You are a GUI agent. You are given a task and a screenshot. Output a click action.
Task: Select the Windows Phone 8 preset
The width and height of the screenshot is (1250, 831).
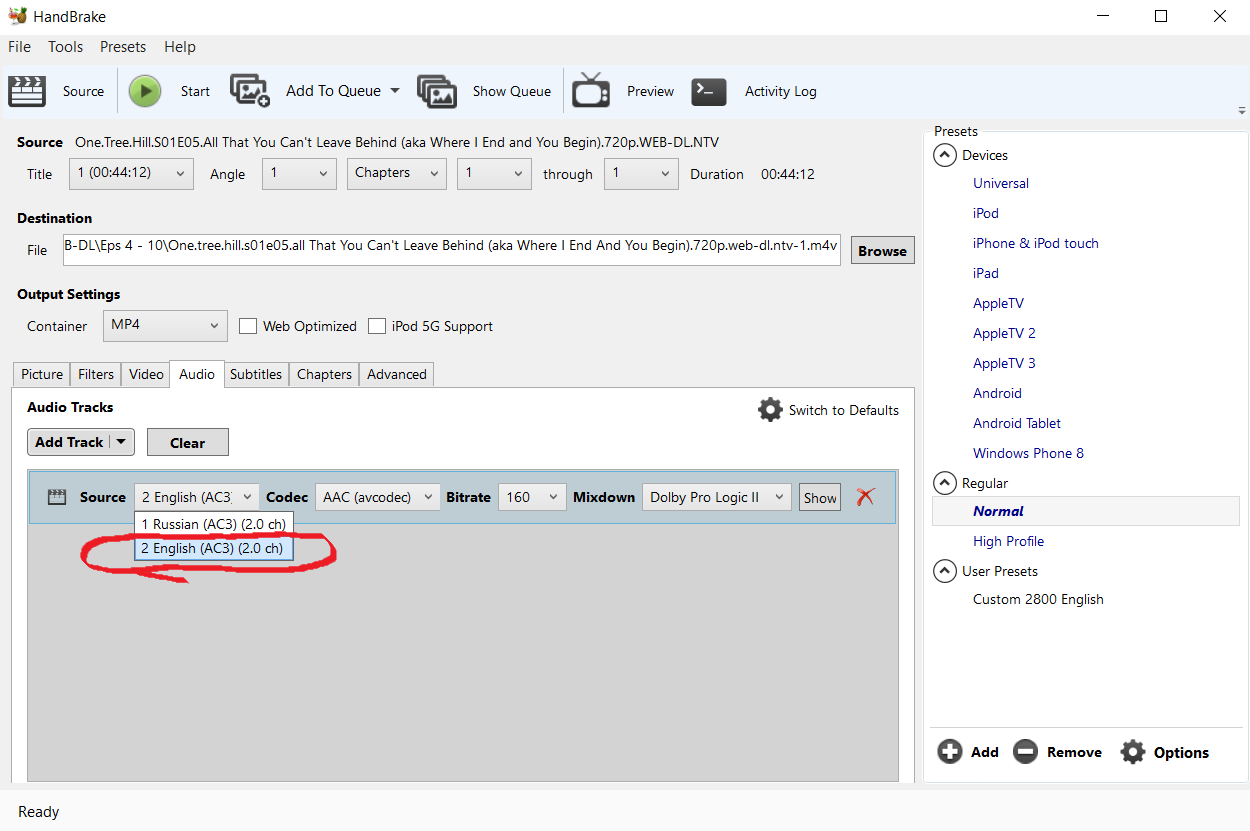[1028, 453]
